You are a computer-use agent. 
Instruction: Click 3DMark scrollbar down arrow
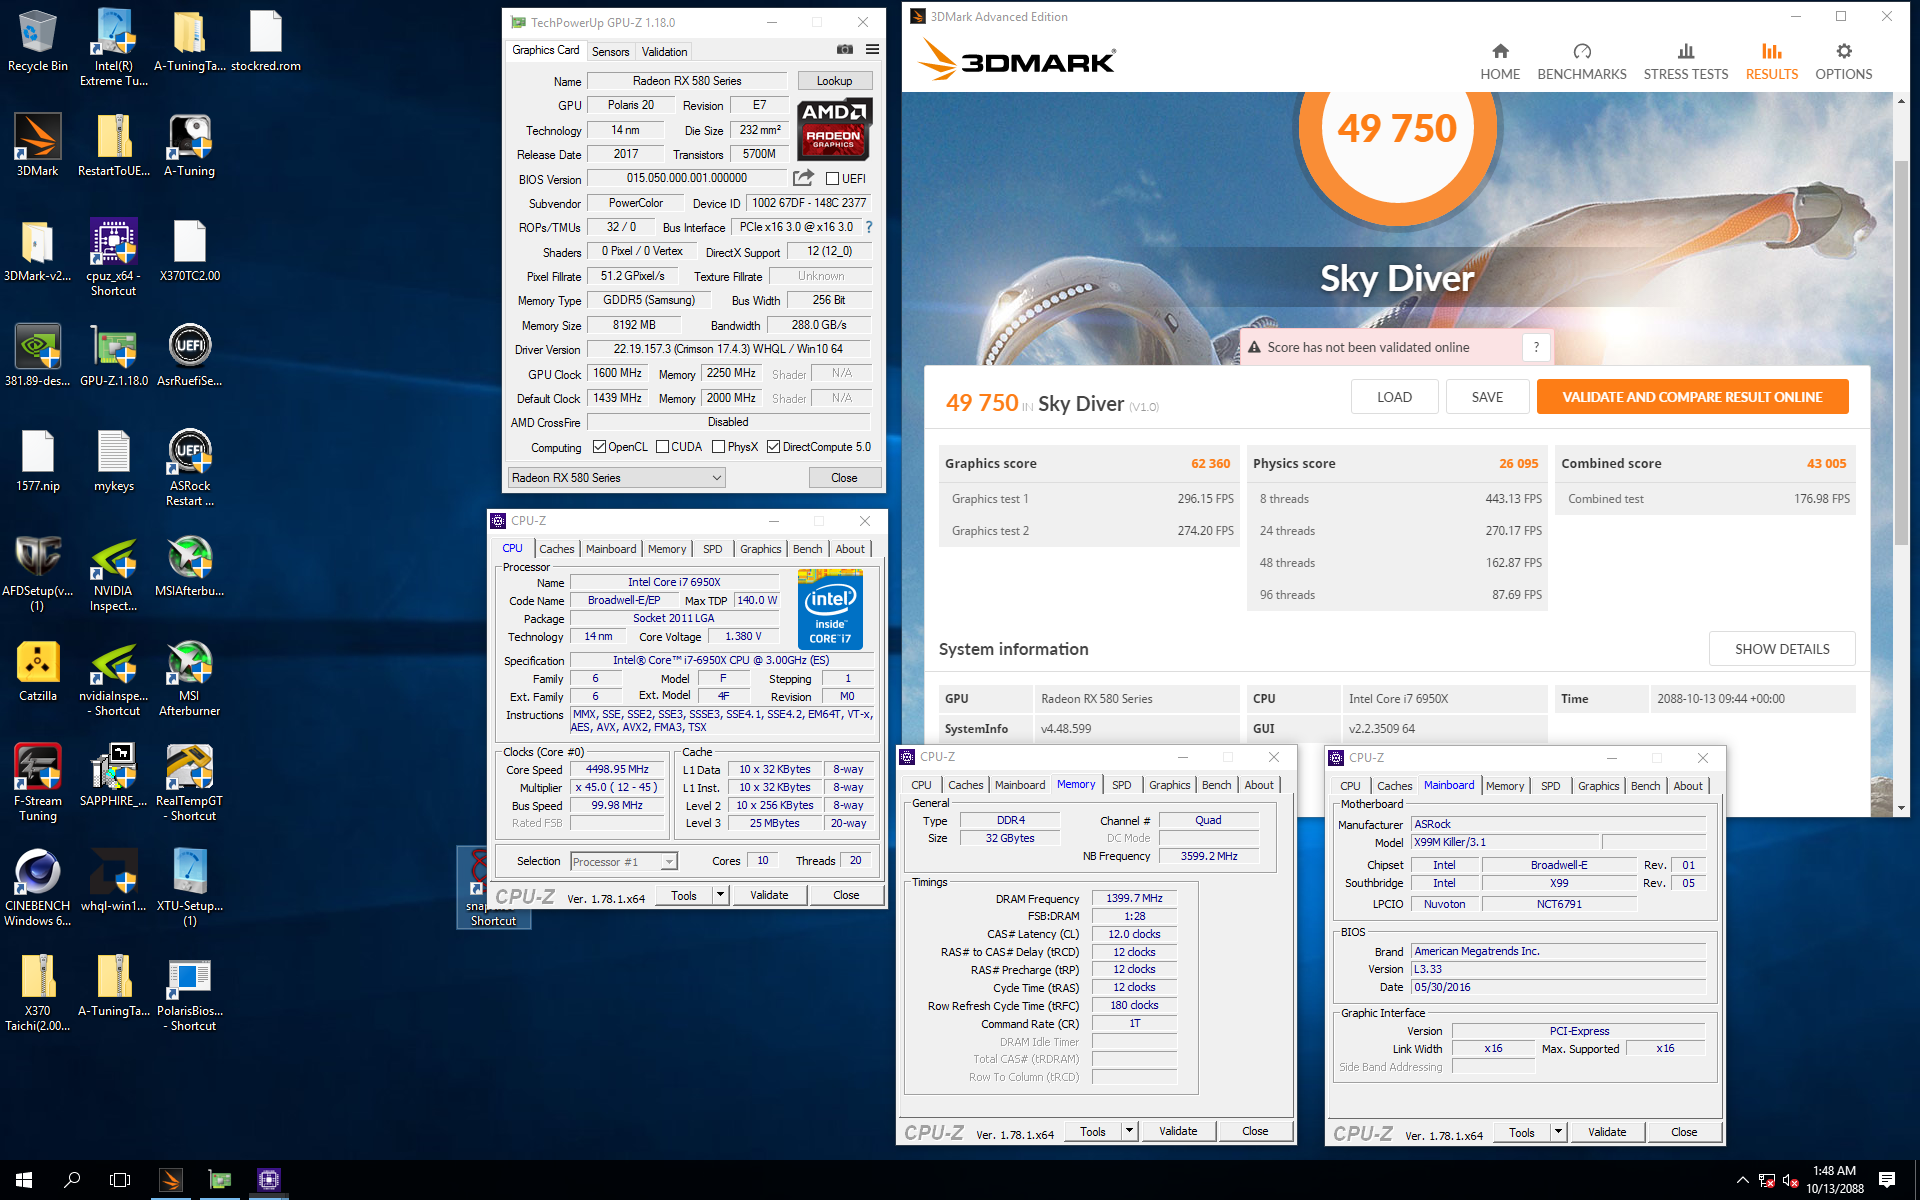[x=1901, y=808]
